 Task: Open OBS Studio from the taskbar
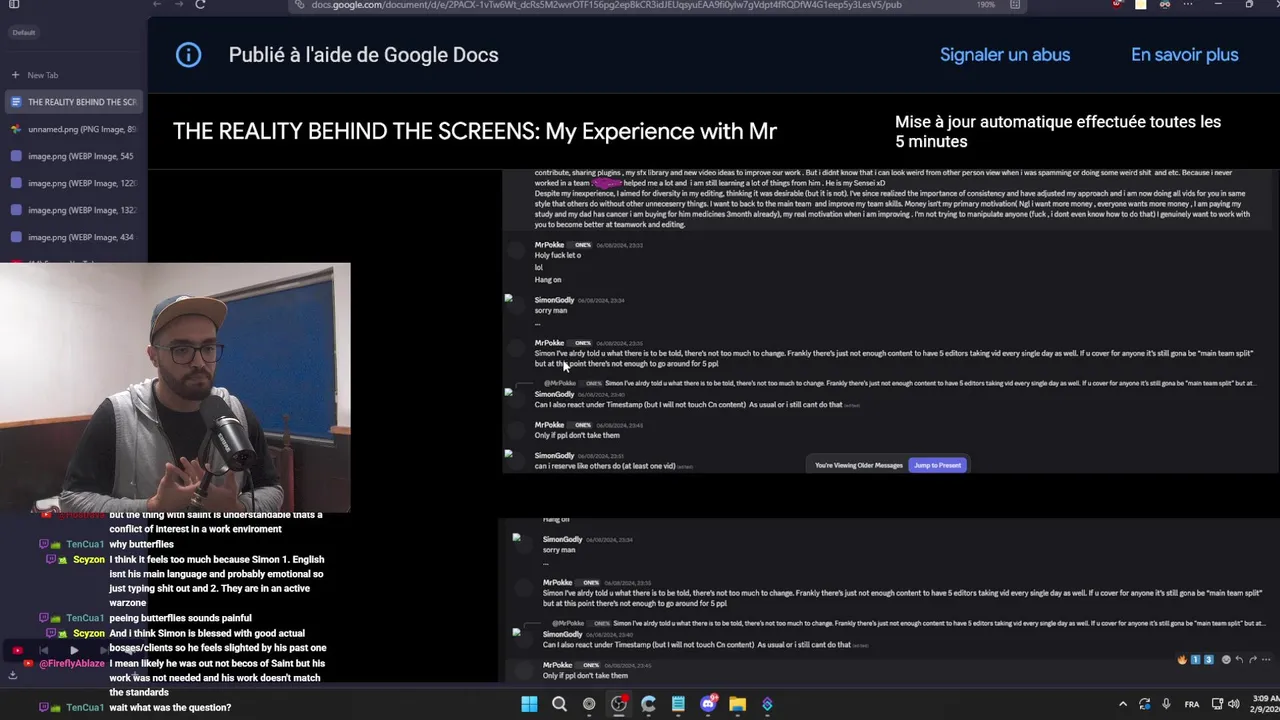(x=619, y=704)
